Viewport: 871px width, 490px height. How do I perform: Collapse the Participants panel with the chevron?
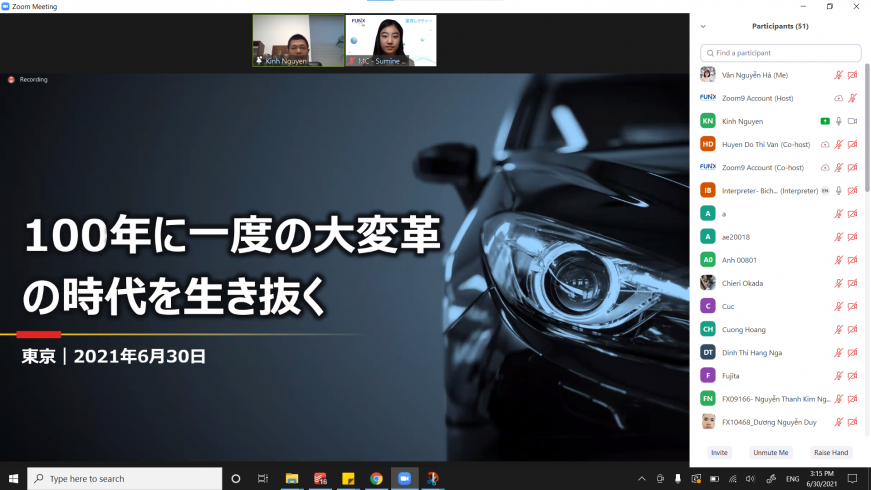[703, 26]
